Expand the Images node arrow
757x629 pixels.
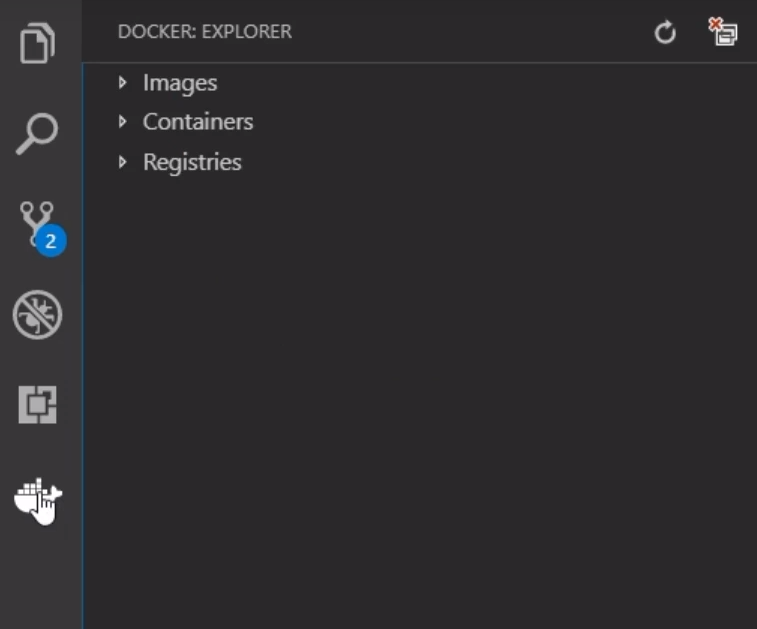pyautogui.click(x=123, y=83)
